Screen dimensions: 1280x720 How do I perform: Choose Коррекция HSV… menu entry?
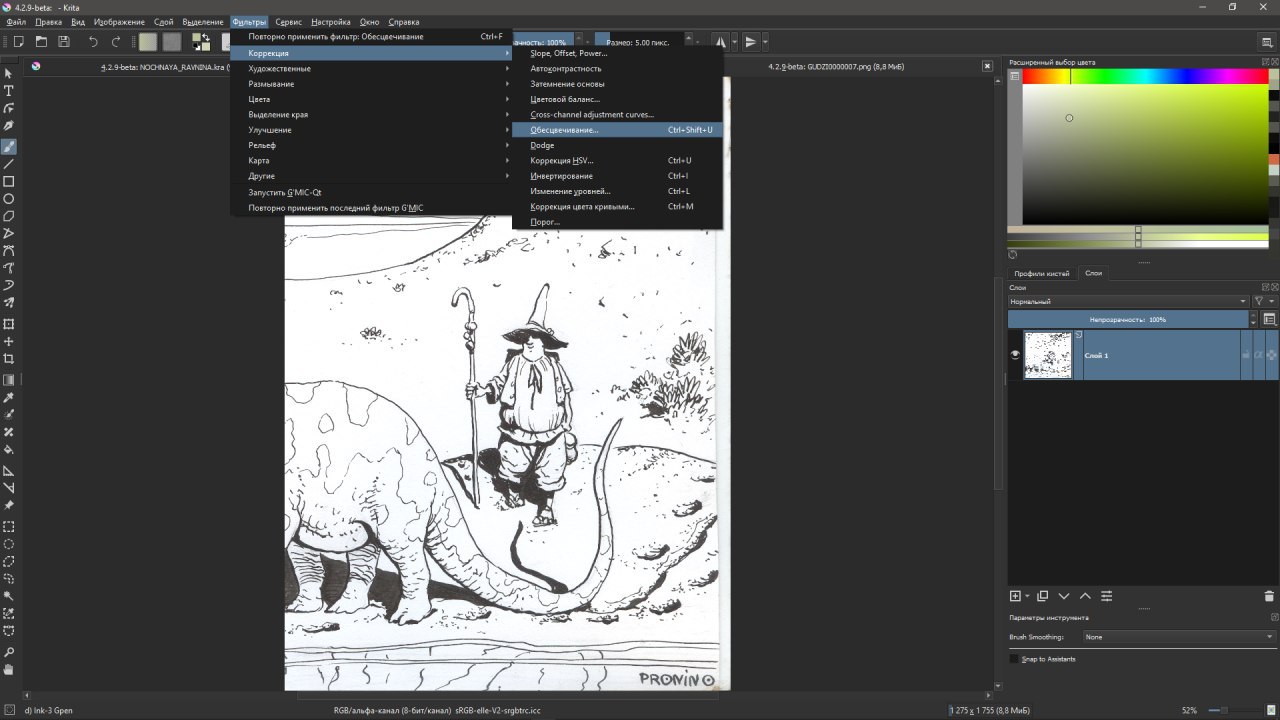coord(617,160)
